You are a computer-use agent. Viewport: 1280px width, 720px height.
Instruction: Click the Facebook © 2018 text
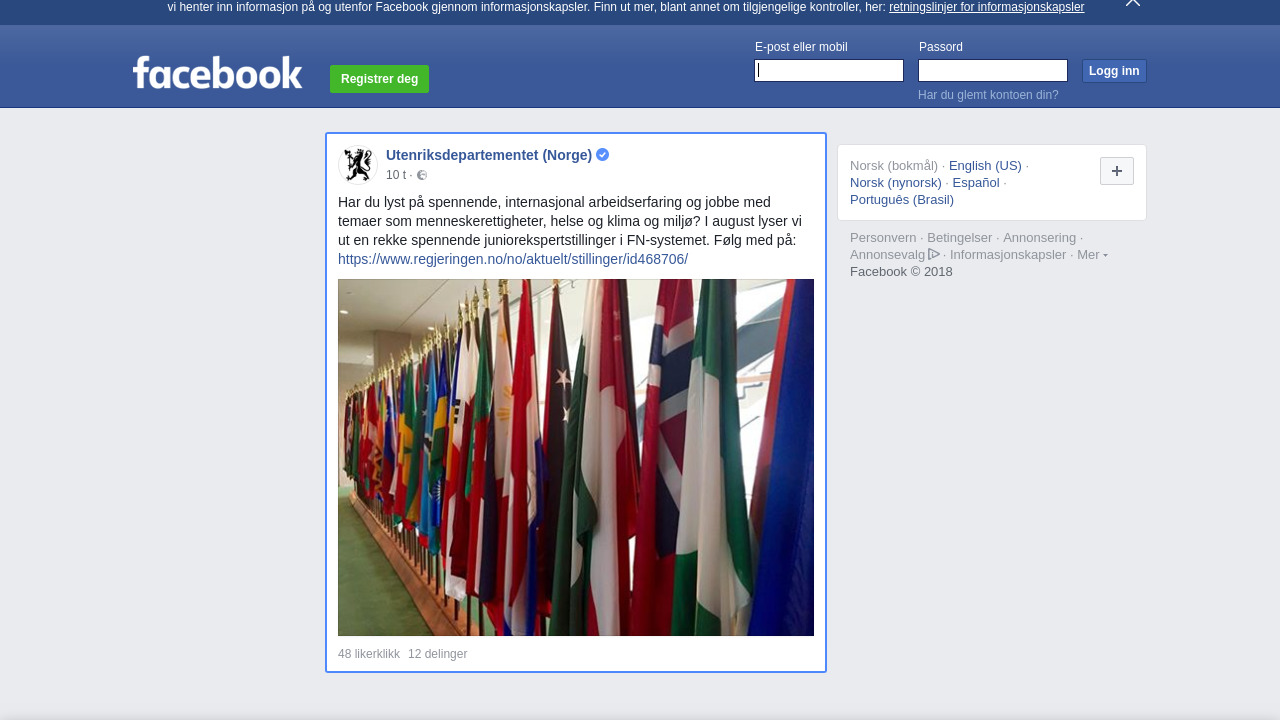[x=901, y=272]
